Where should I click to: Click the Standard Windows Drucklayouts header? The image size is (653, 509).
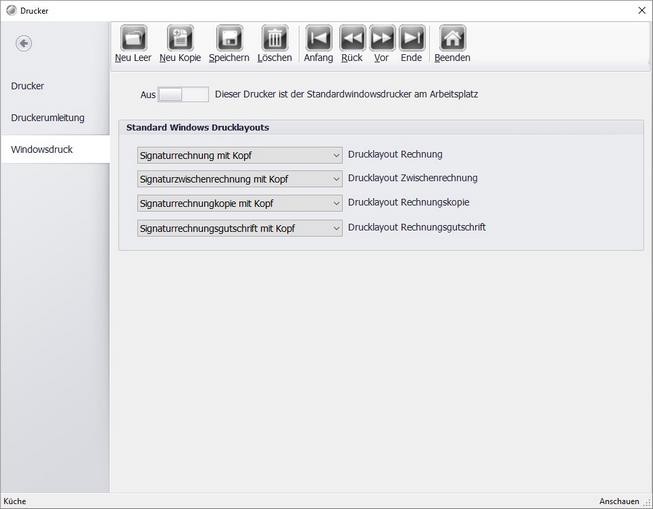pos(197,127)
